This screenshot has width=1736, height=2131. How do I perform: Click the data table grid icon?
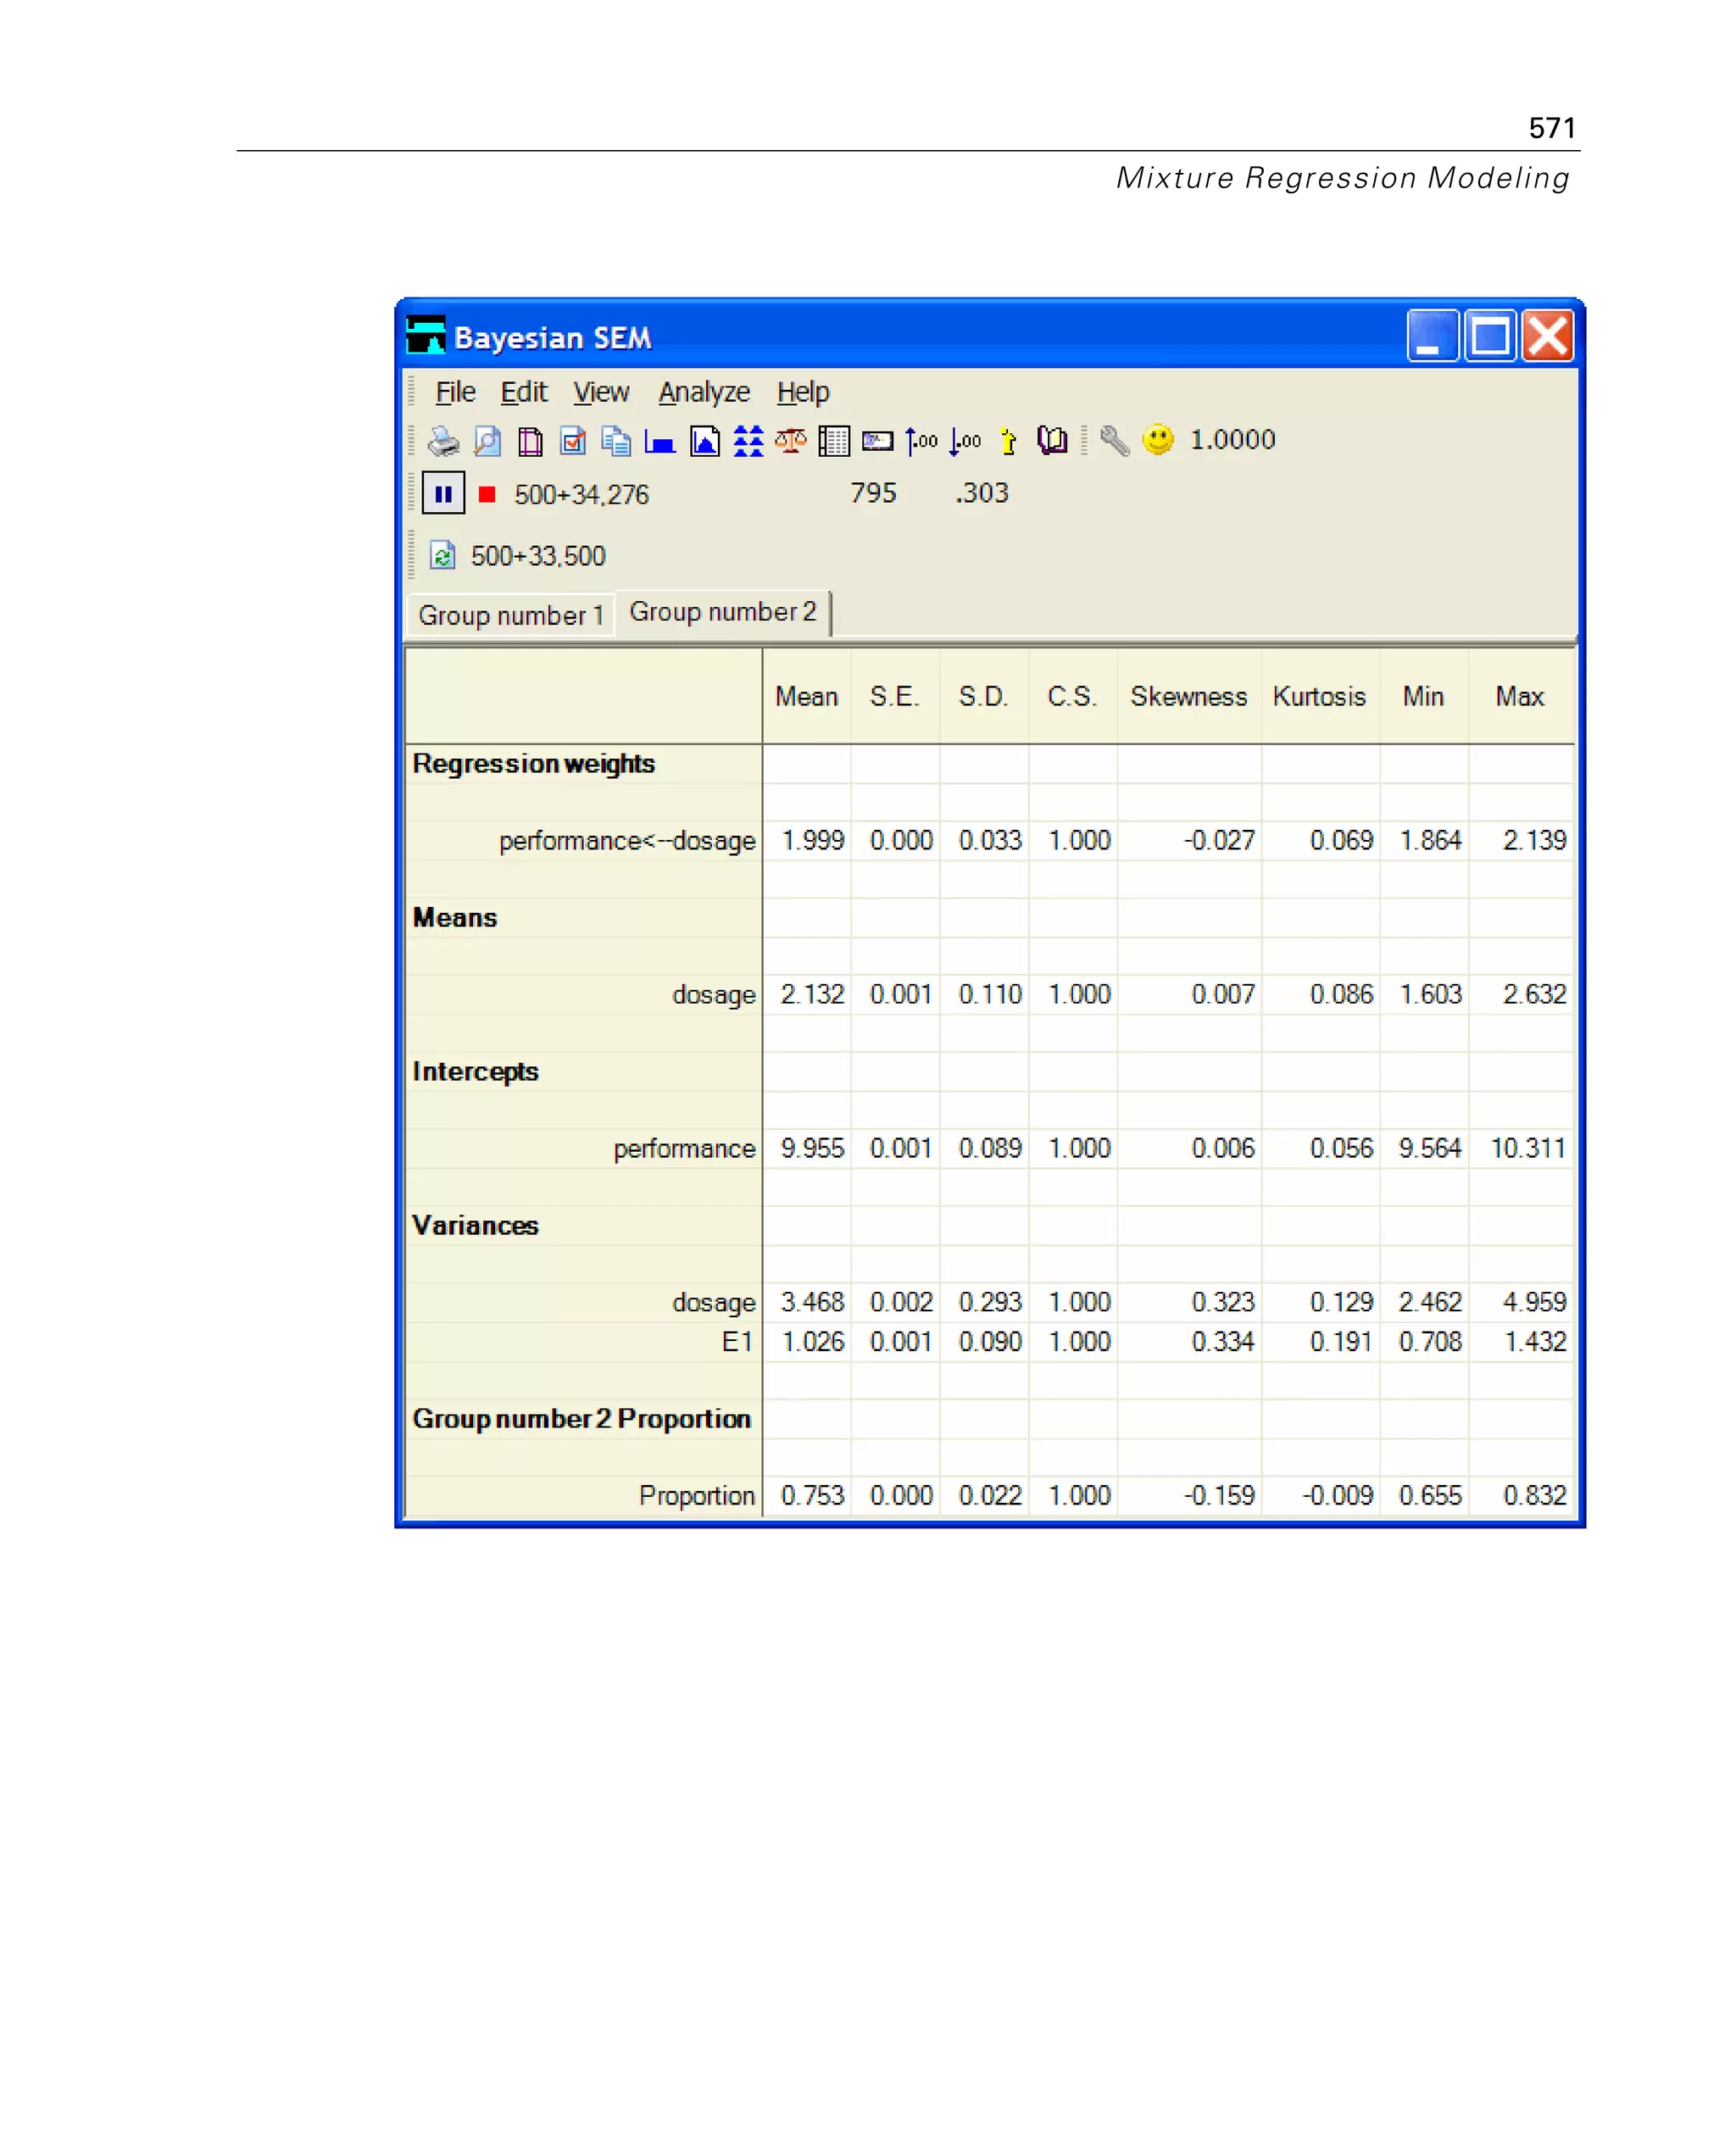(x=834, y=441)
